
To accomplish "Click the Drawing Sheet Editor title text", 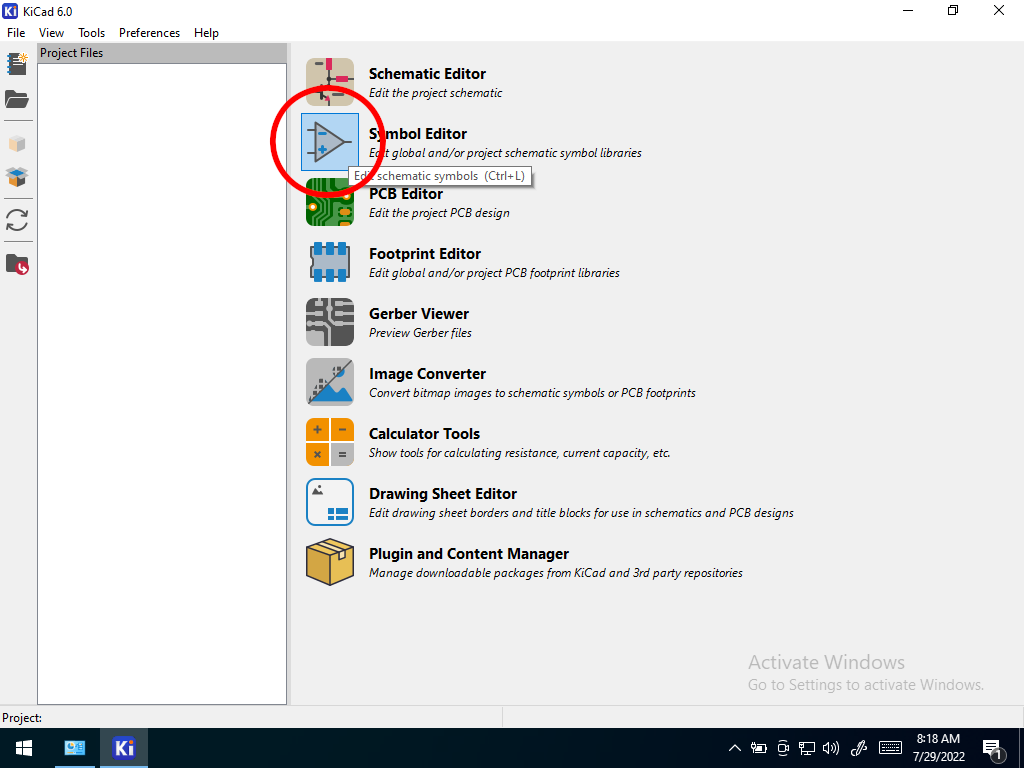I will coord(443,494).
